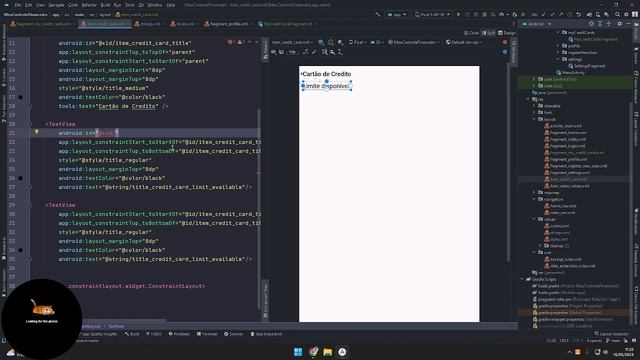Open the Problems tool window tab
640x360 pixels.
[x=179, y=334]
